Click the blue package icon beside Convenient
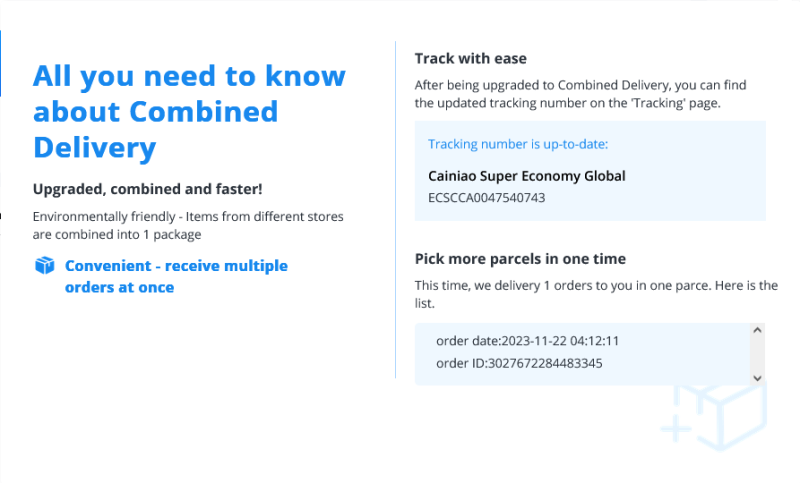This screenshot has width=800, height=483. coord(44,266)
